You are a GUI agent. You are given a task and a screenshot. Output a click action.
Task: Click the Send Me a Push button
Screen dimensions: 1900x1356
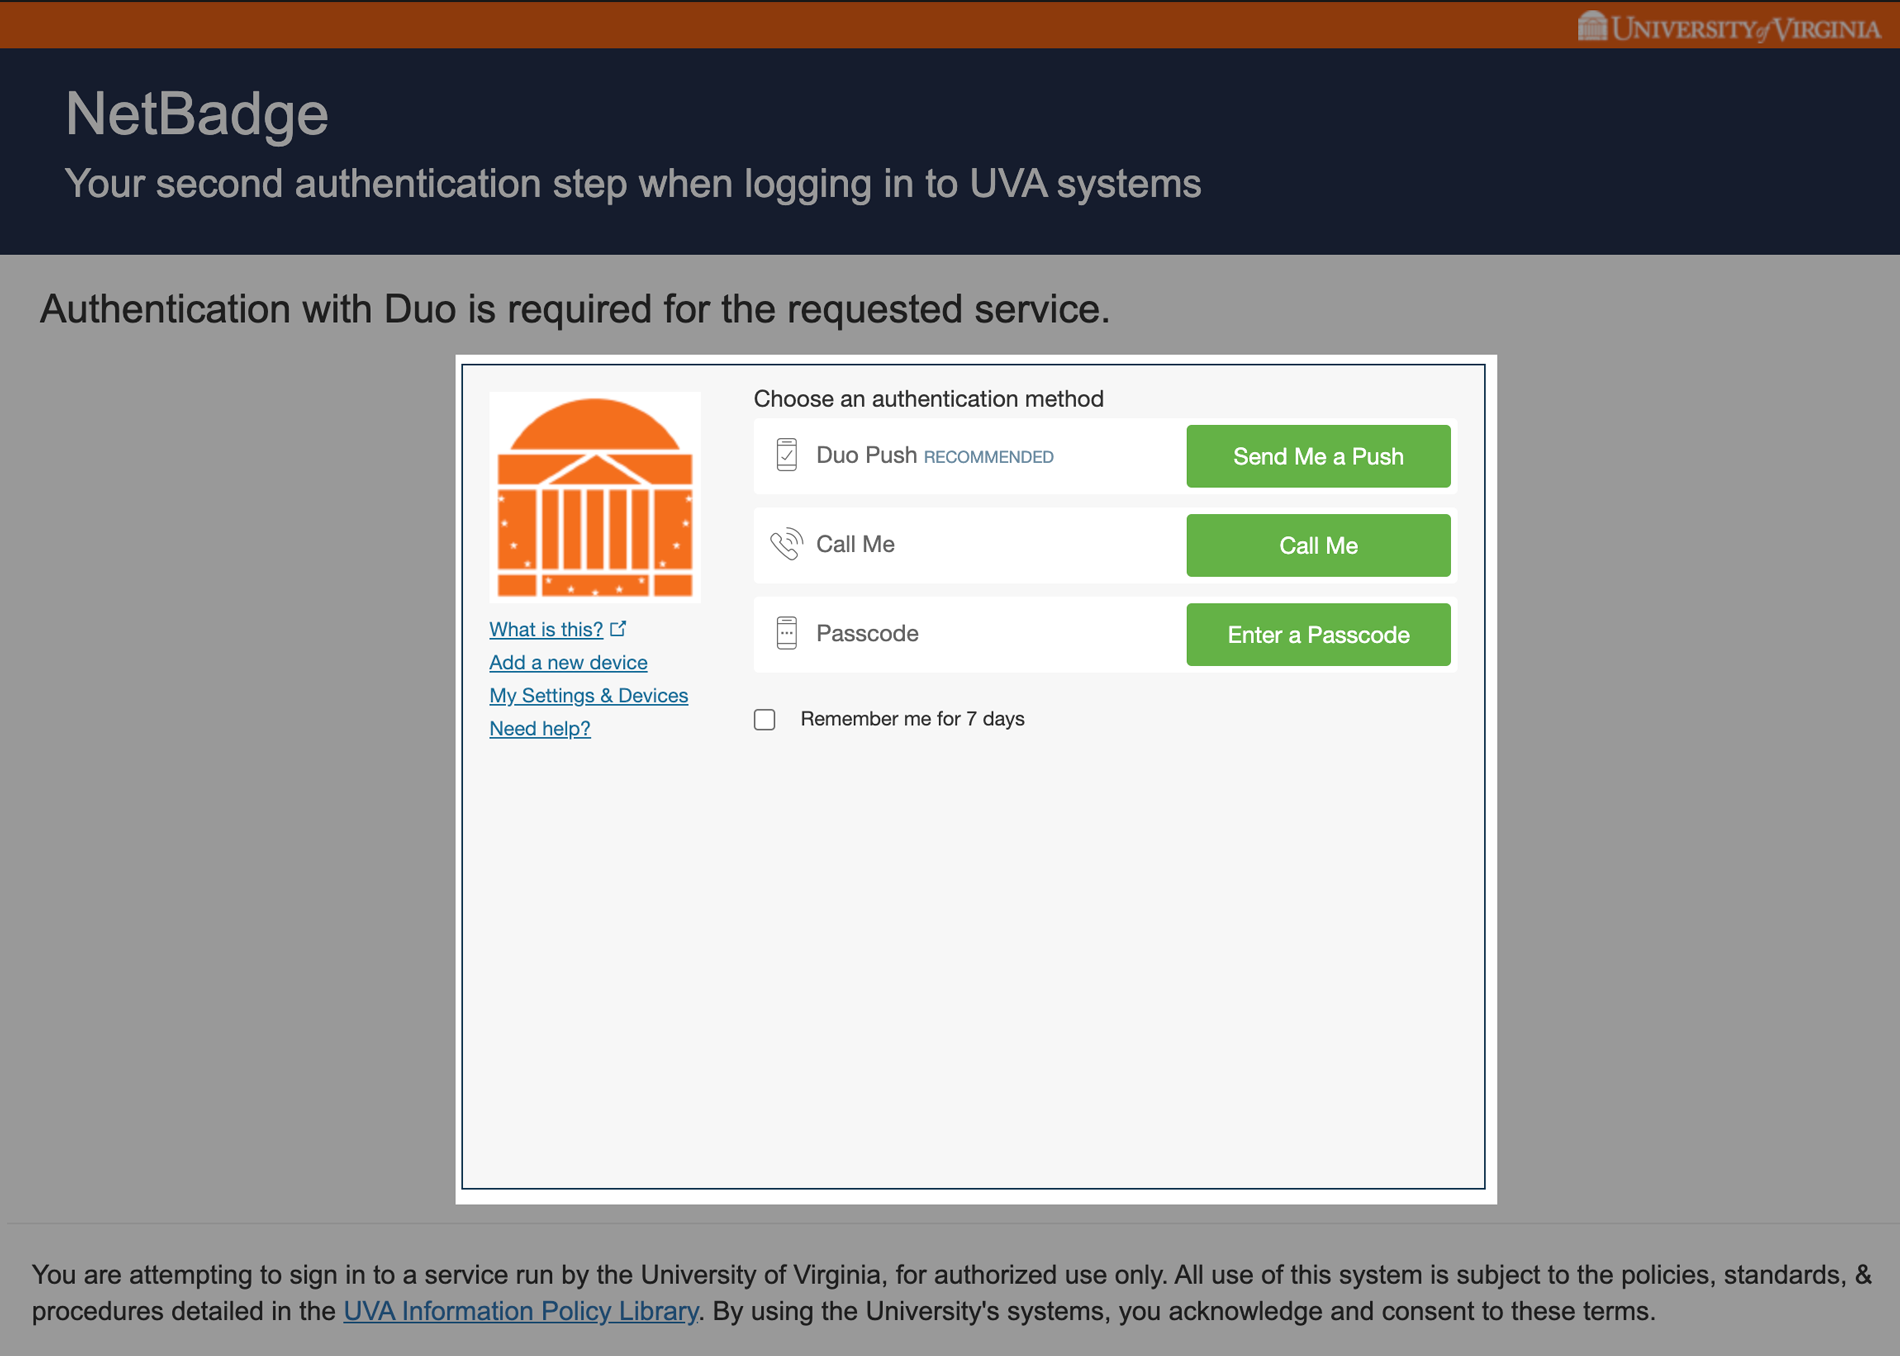coord(1318,456)
